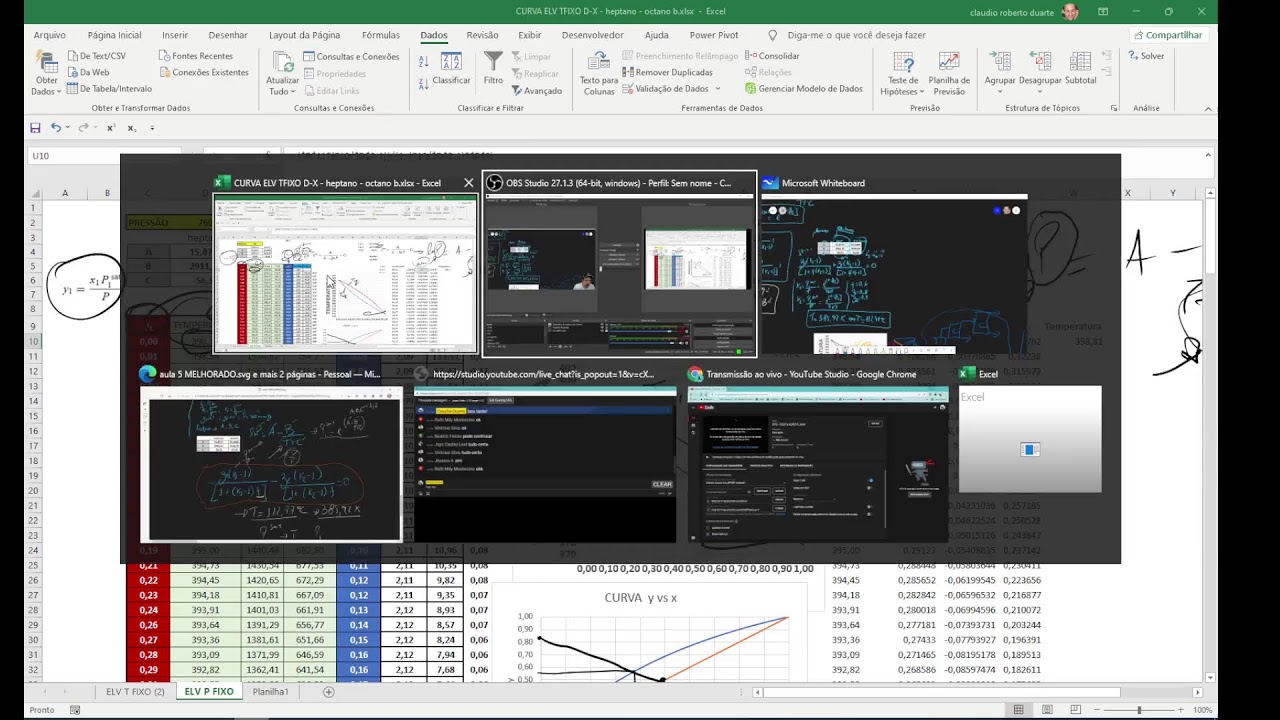This screenshot has height=720, width=1280.
Task: Click the Desagrupar icon
Action: point(1040,62)
